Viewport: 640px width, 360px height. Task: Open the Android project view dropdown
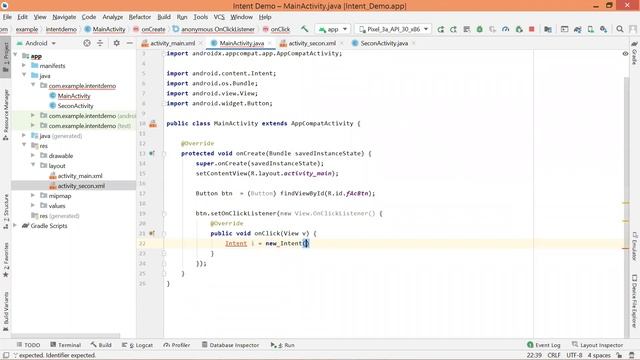(x=36, y=43)
